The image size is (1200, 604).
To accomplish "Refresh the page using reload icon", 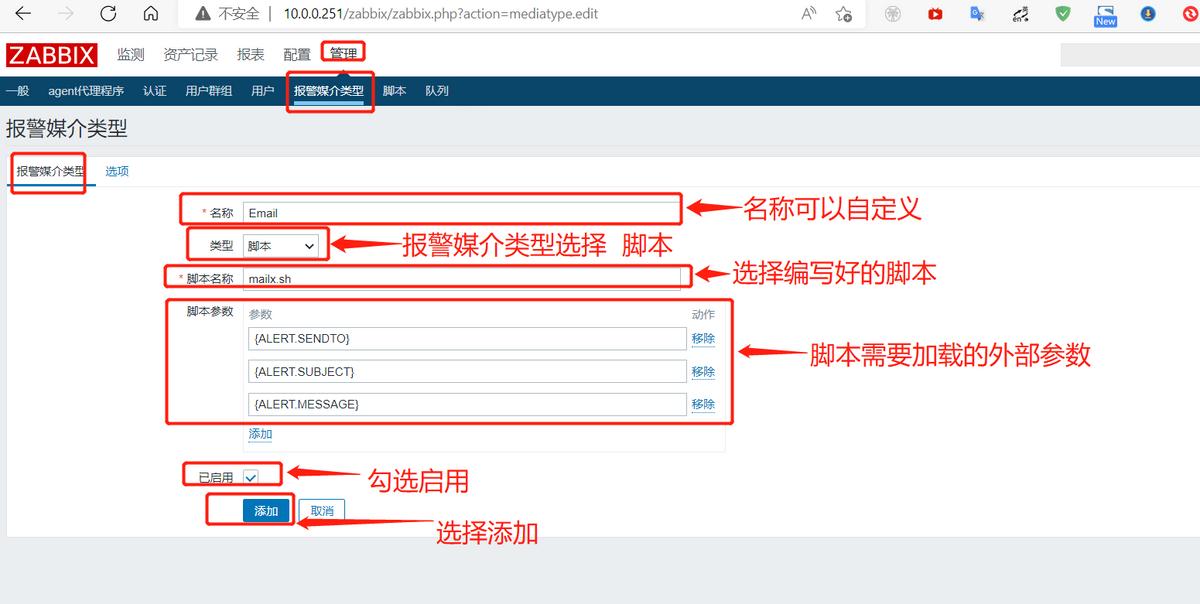I will (108, 15).
